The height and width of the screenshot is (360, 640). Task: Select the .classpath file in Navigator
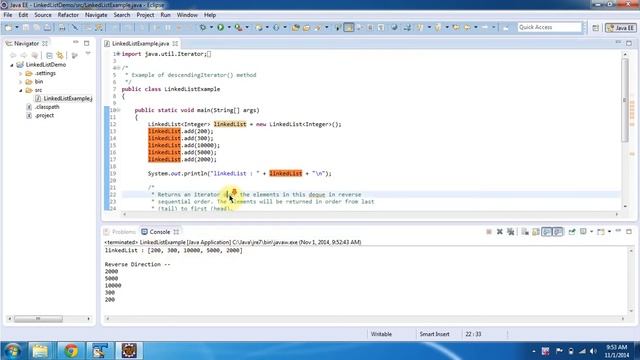47,107
